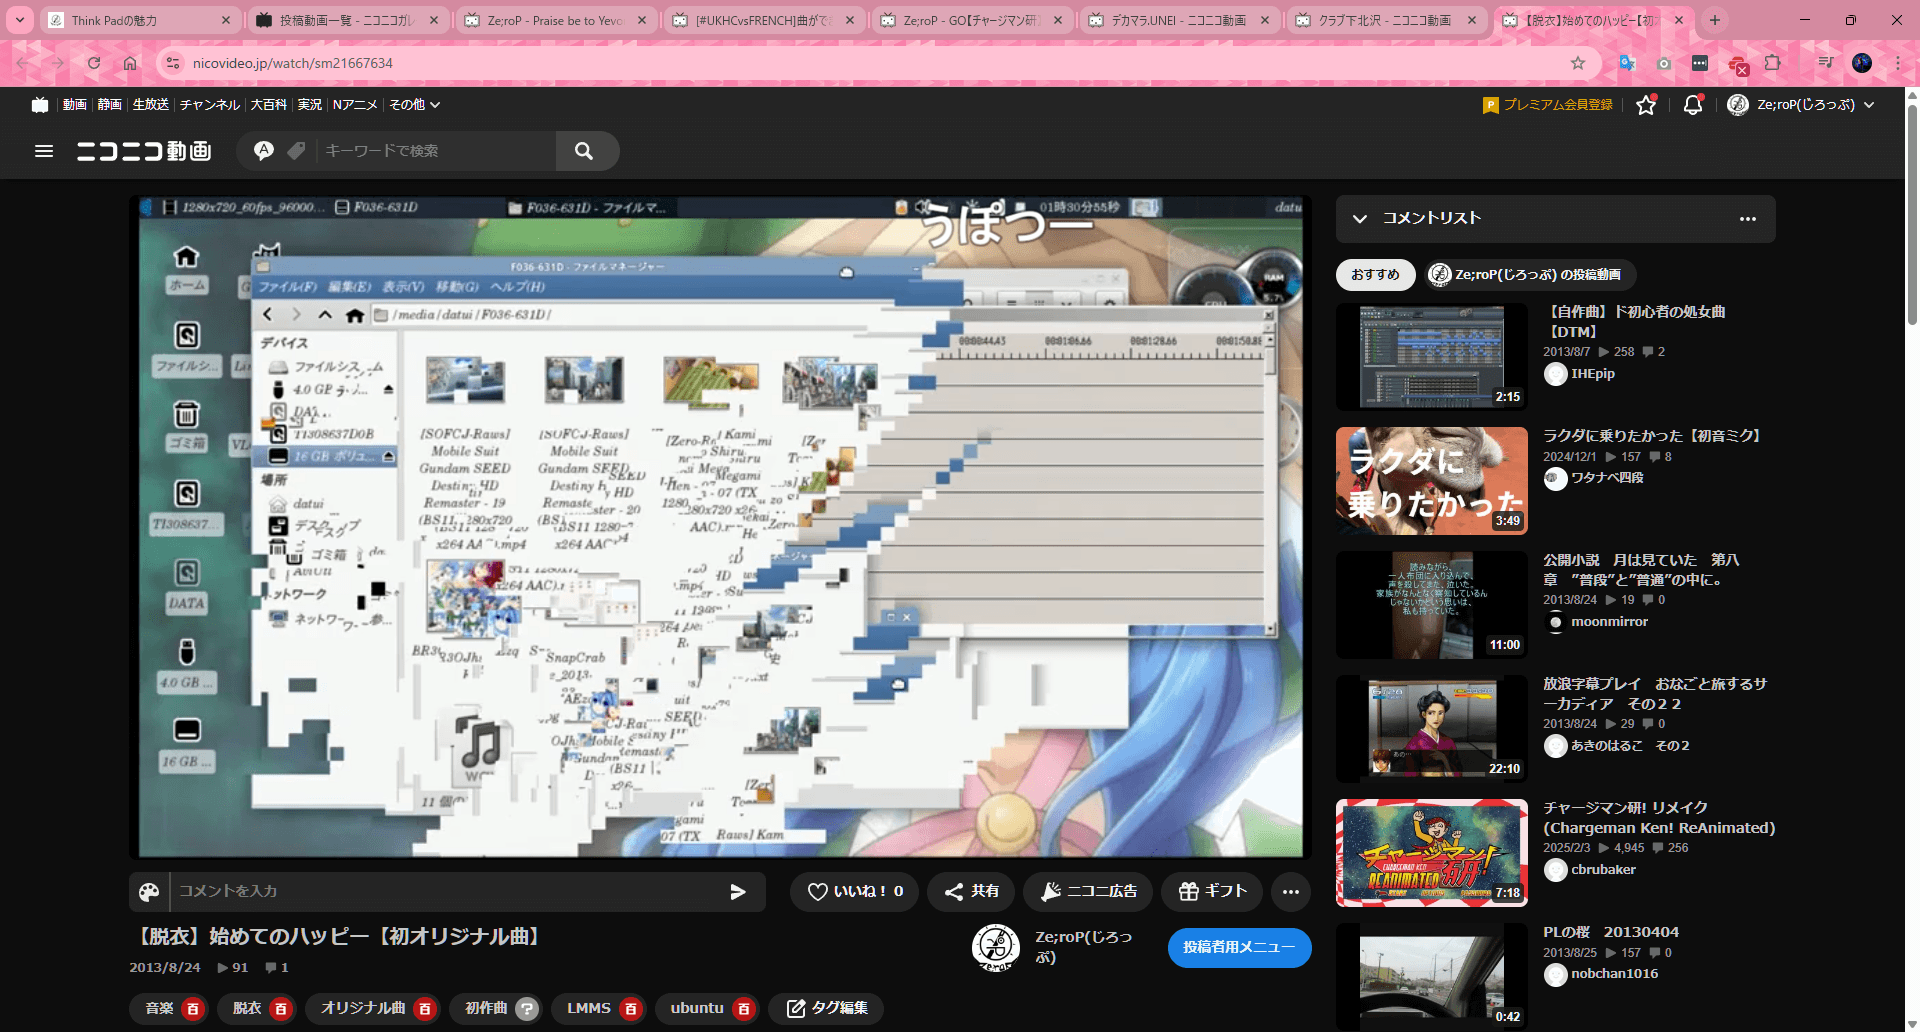Switch search mode to keyword icon

(x=264, y=151)
